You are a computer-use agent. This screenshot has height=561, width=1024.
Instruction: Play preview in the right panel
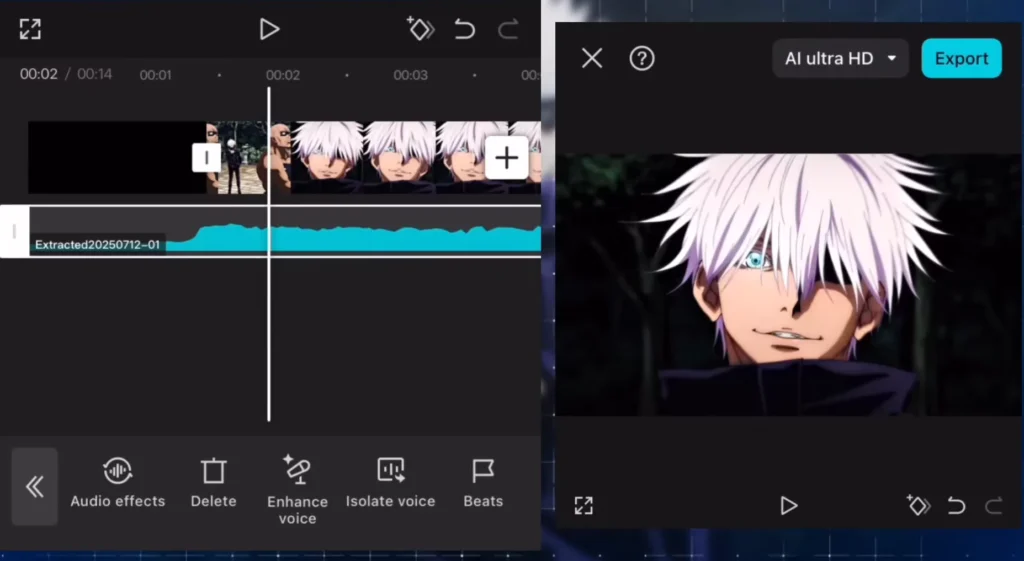click(x=789, y=505)
